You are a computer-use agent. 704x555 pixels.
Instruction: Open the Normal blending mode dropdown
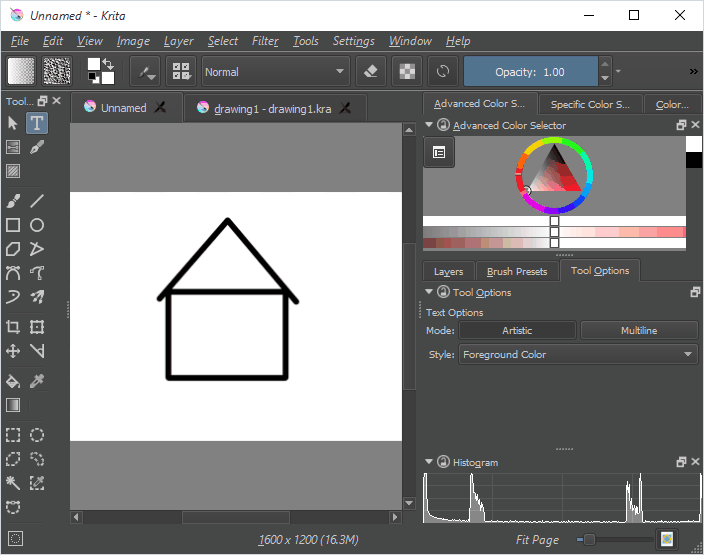point(275,71)
